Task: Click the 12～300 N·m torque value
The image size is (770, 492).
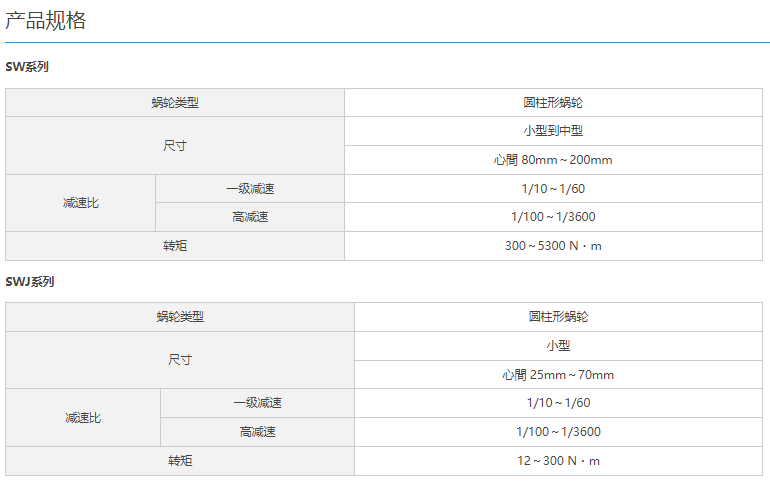Action: click(x=558, y=461)
